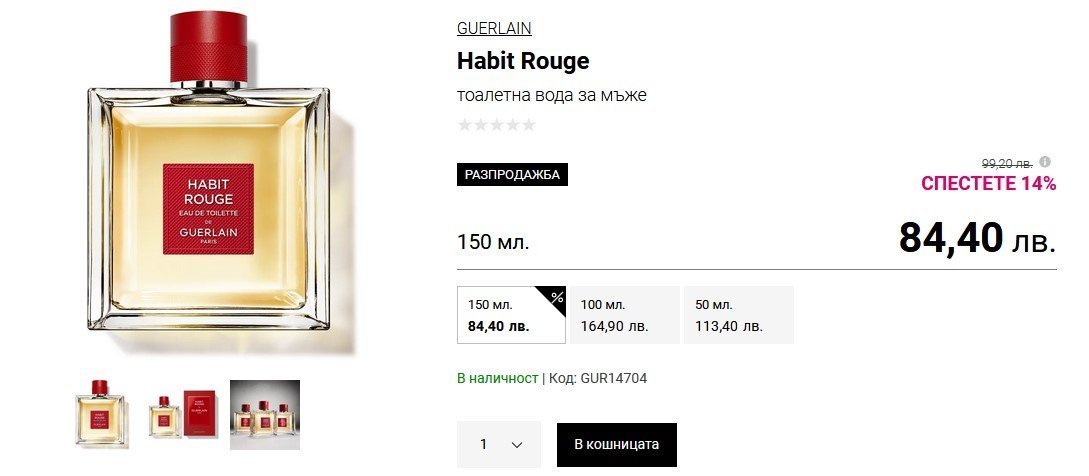Add to cart with В кошницата button
Viewport: 1089px width, 476px height.
tap(617, 445)
